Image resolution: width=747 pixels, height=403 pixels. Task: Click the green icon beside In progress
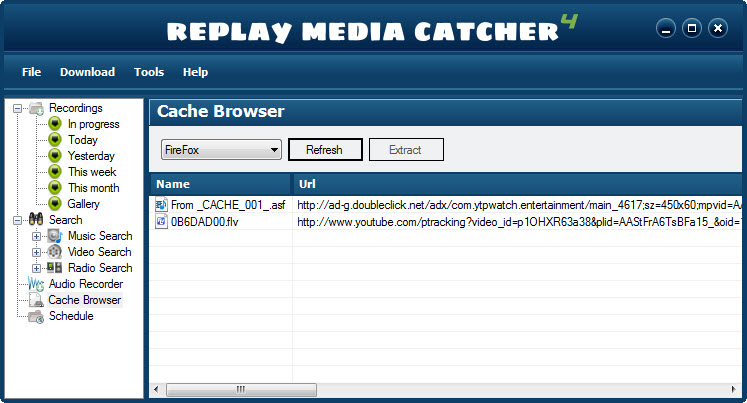[55, 124]
